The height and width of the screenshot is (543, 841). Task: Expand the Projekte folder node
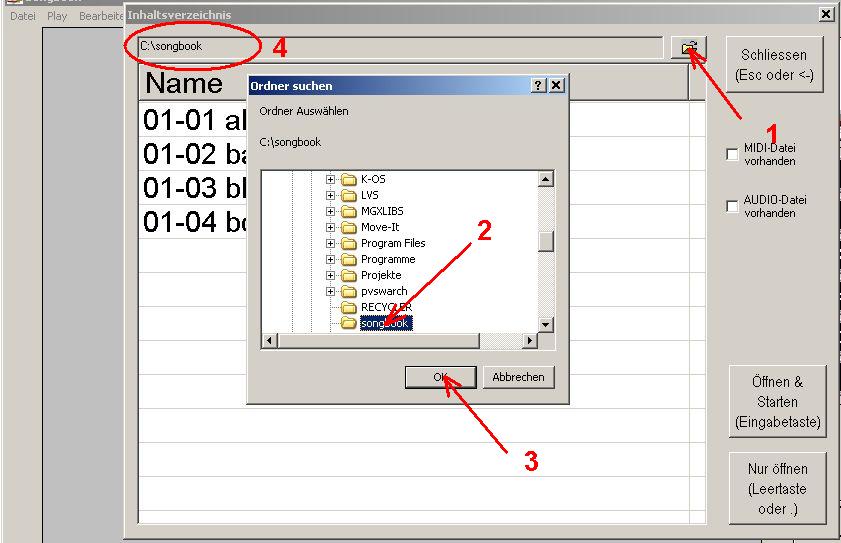(x=330, y=276)
